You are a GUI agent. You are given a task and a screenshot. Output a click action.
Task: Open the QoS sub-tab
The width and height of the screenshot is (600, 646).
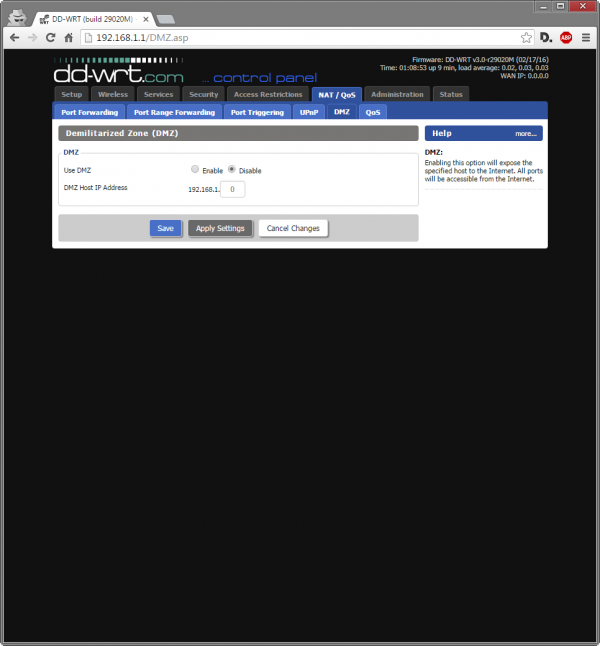373,112
